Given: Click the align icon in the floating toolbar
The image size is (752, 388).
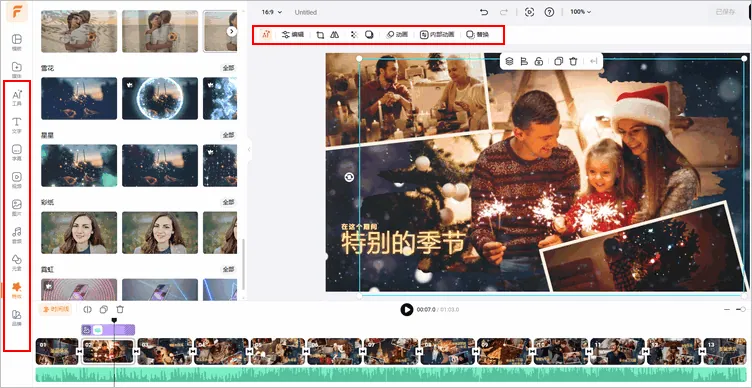Looking at the screenshot, I should pyautogui.click(x=524, y=61).
